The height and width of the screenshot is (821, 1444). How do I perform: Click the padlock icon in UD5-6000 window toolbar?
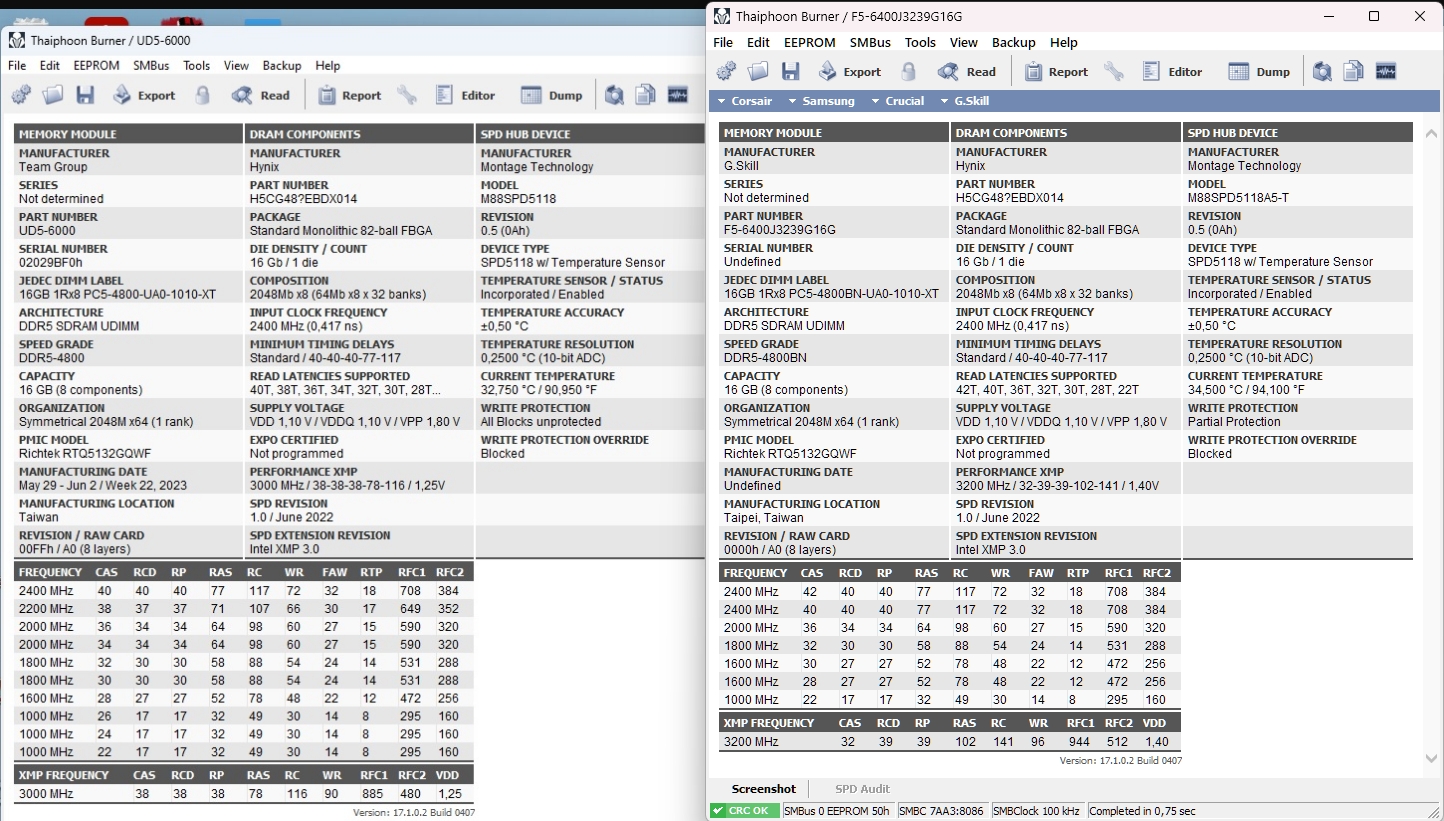tap(203, 95)
